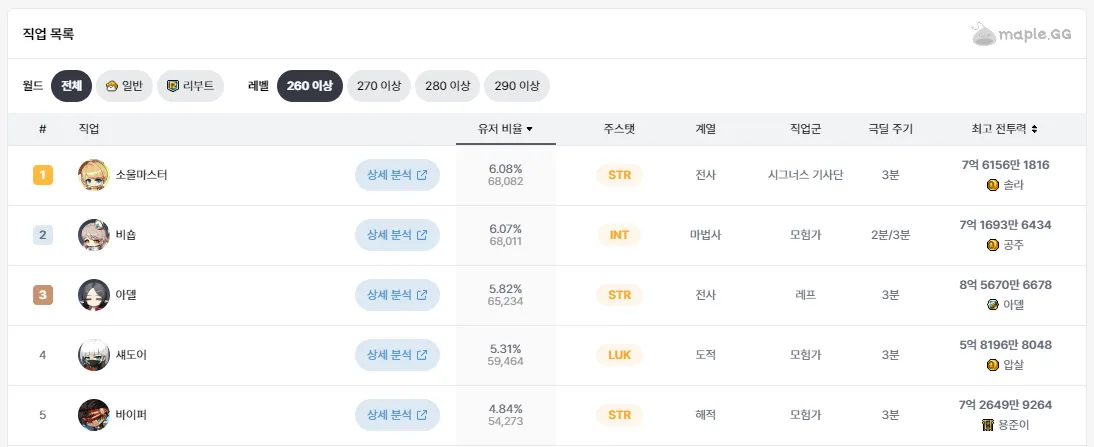Screen dimensions: 1094x447
Task: Open top player 솔라 profile
Action: tap(1005, 185)
